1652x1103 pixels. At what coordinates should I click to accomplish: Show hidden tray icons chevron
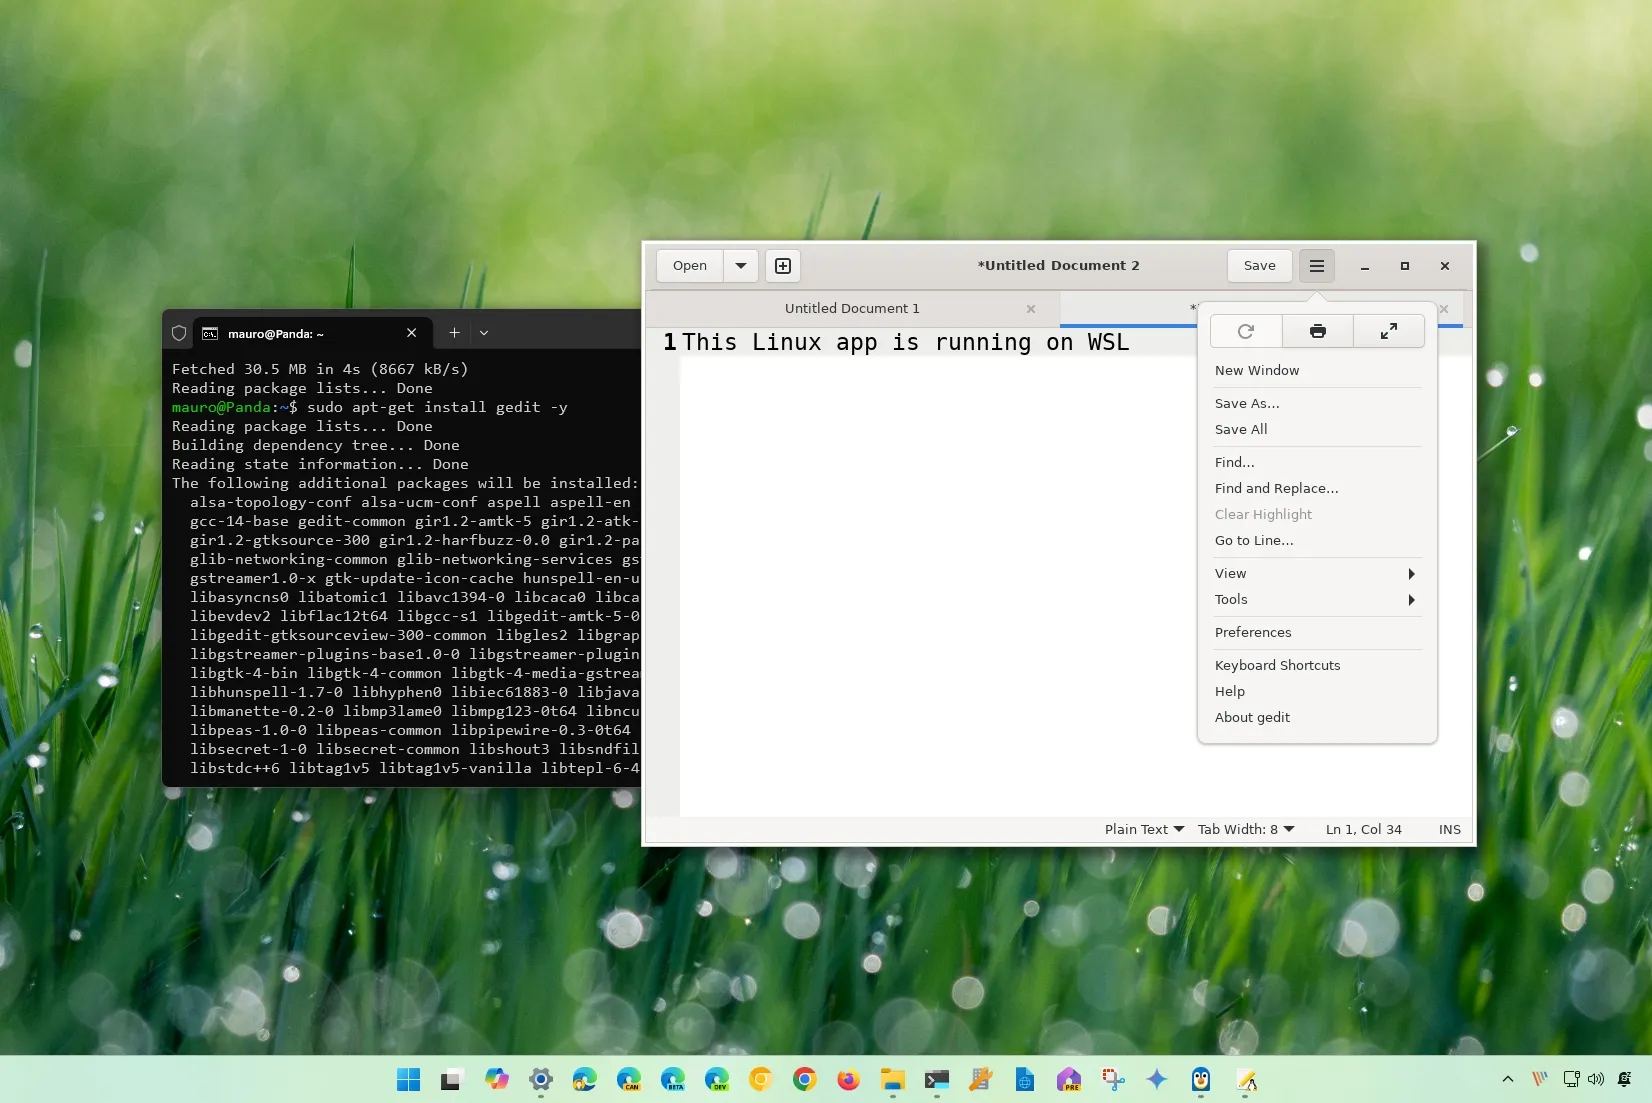[1507, 1079]
